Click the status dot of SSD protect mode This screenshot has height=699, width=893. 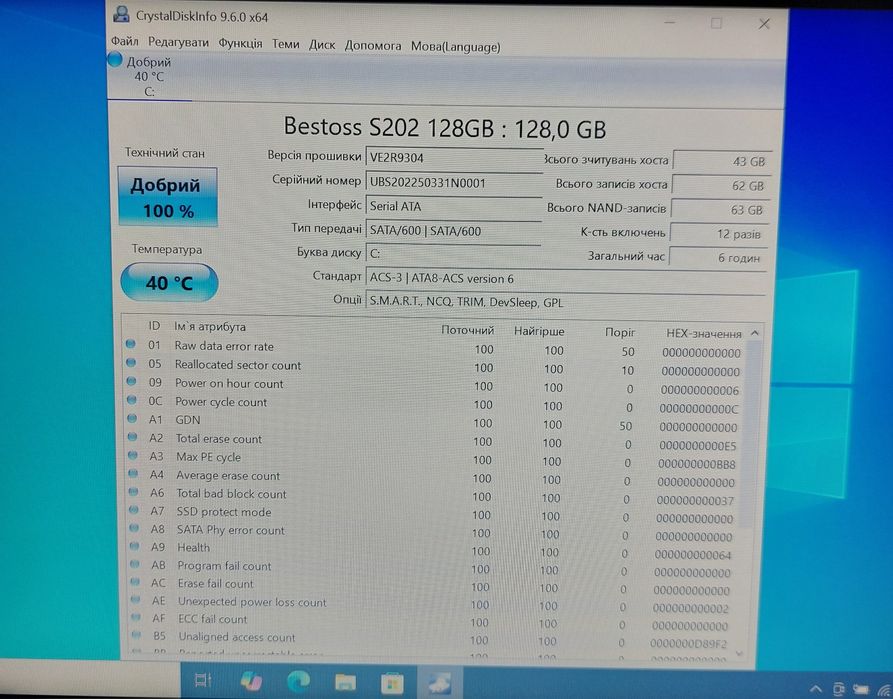(x=134, y=510)
